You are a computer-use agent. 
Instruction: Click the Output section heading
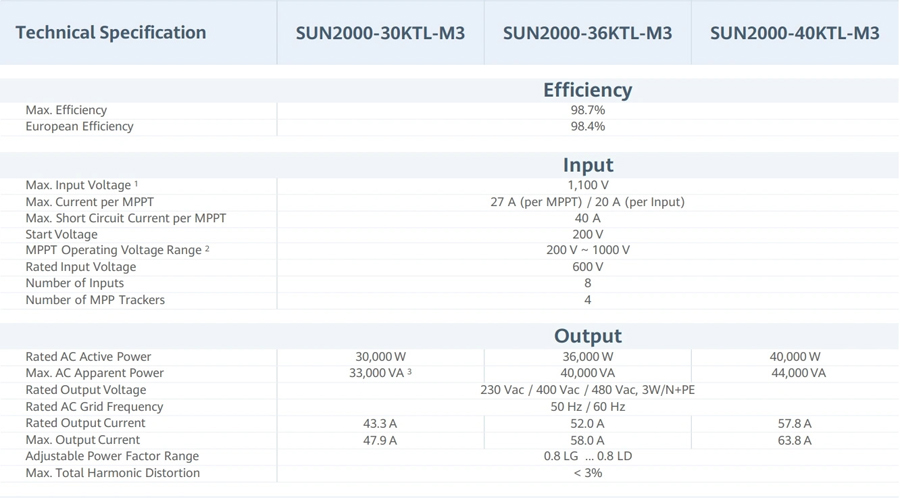click(587, 336)
